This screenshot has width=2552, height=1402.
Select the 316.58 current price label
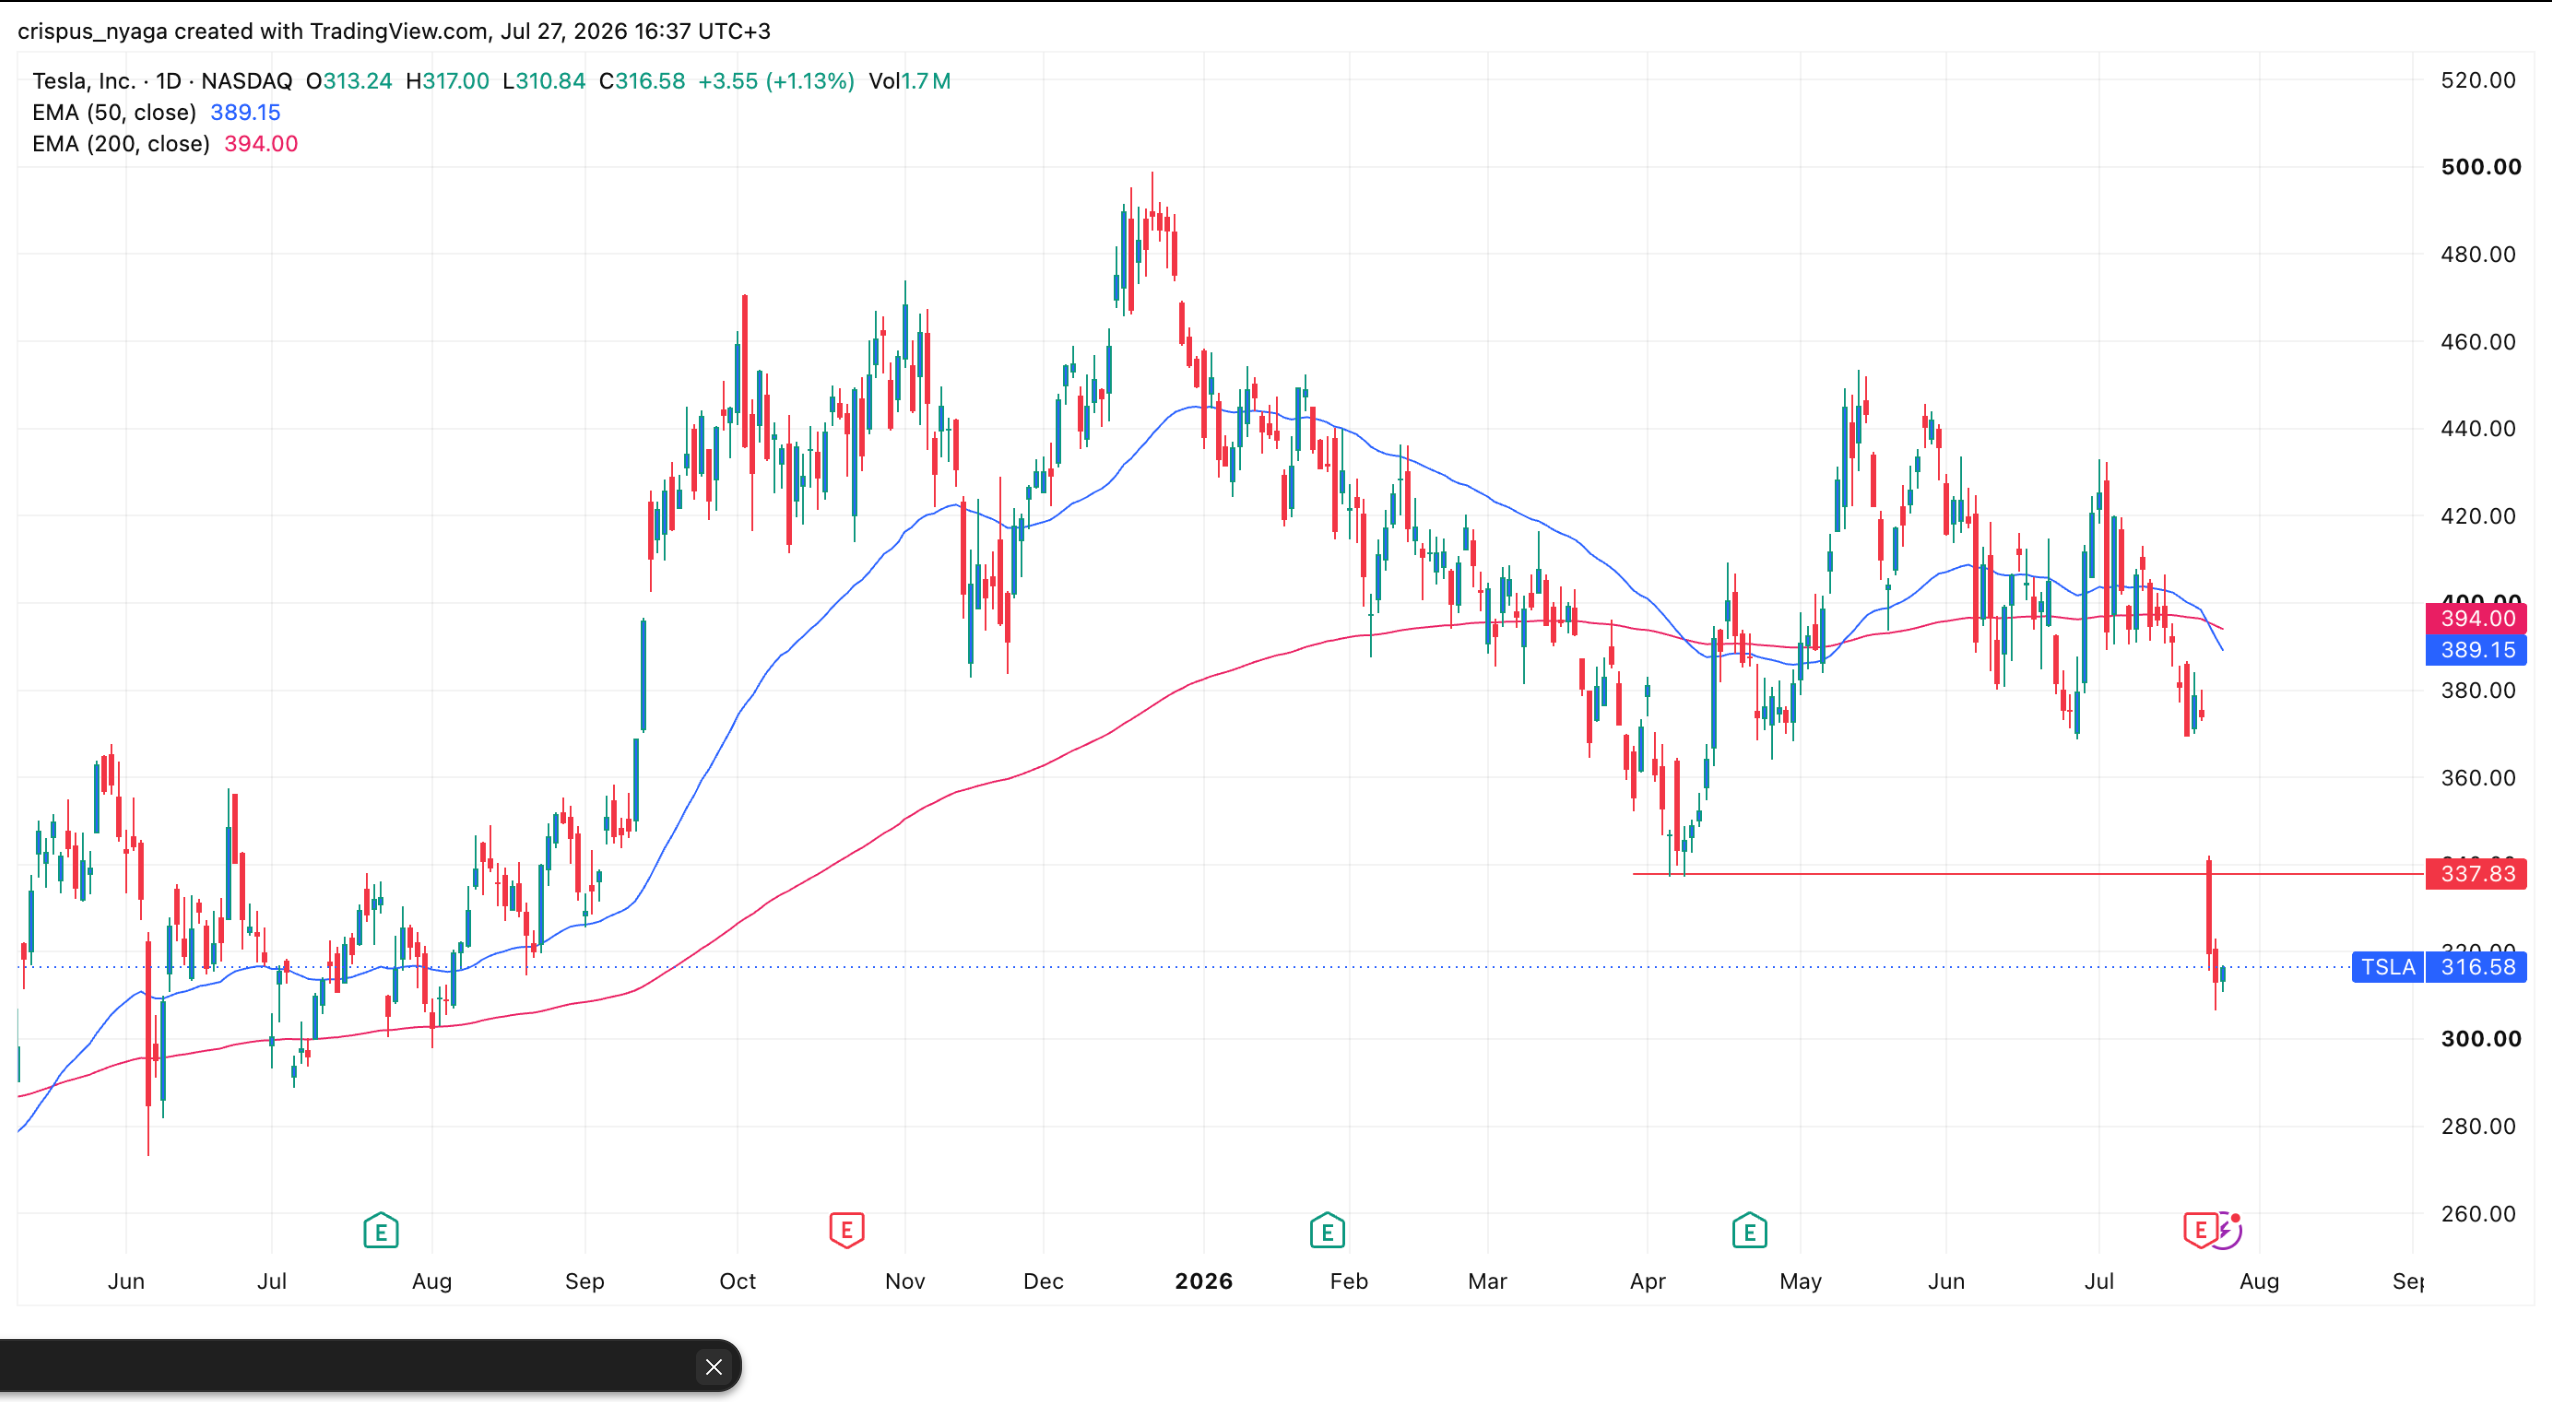(2477, 967)
